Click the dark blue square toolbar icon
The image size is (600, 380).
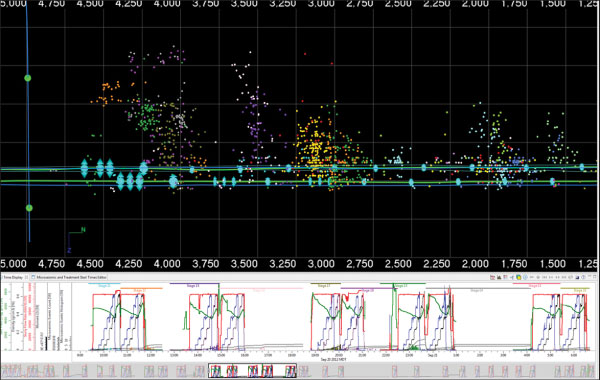pos(577,277)
